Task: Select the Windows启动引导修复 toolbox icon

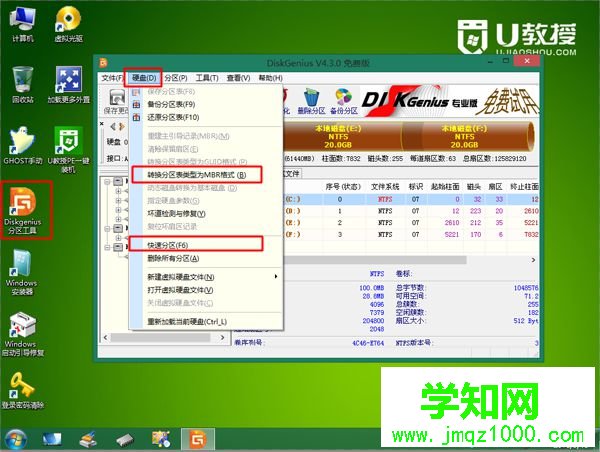Action: point(23,334)
